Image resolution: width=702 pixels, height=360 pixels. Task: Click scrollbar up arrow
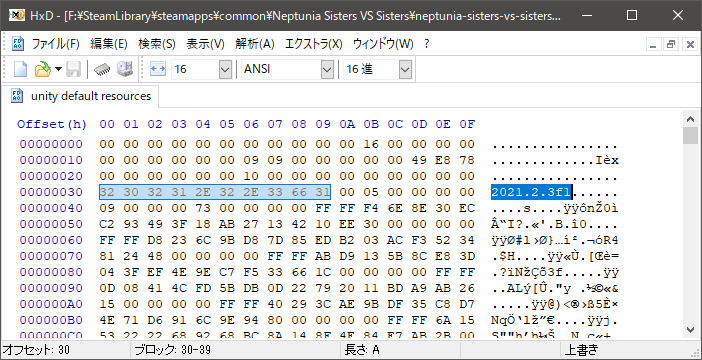tap(690, 118)
